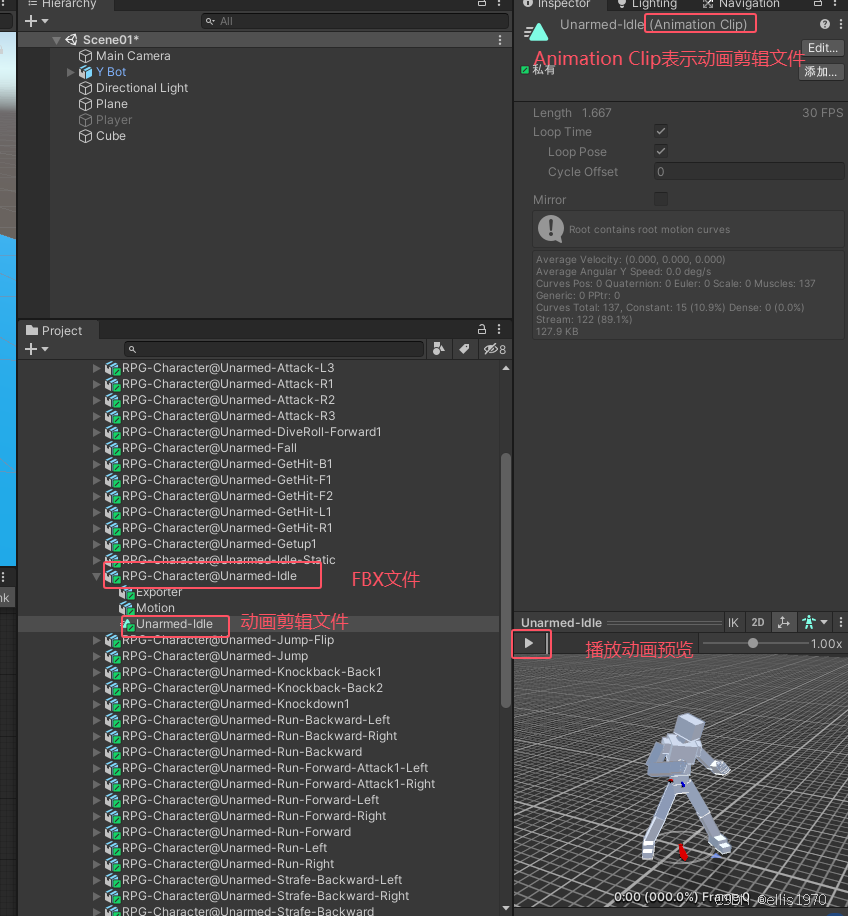Expand the RPG-Character@Unarmed-Jump asset

(x=96, y=656)
